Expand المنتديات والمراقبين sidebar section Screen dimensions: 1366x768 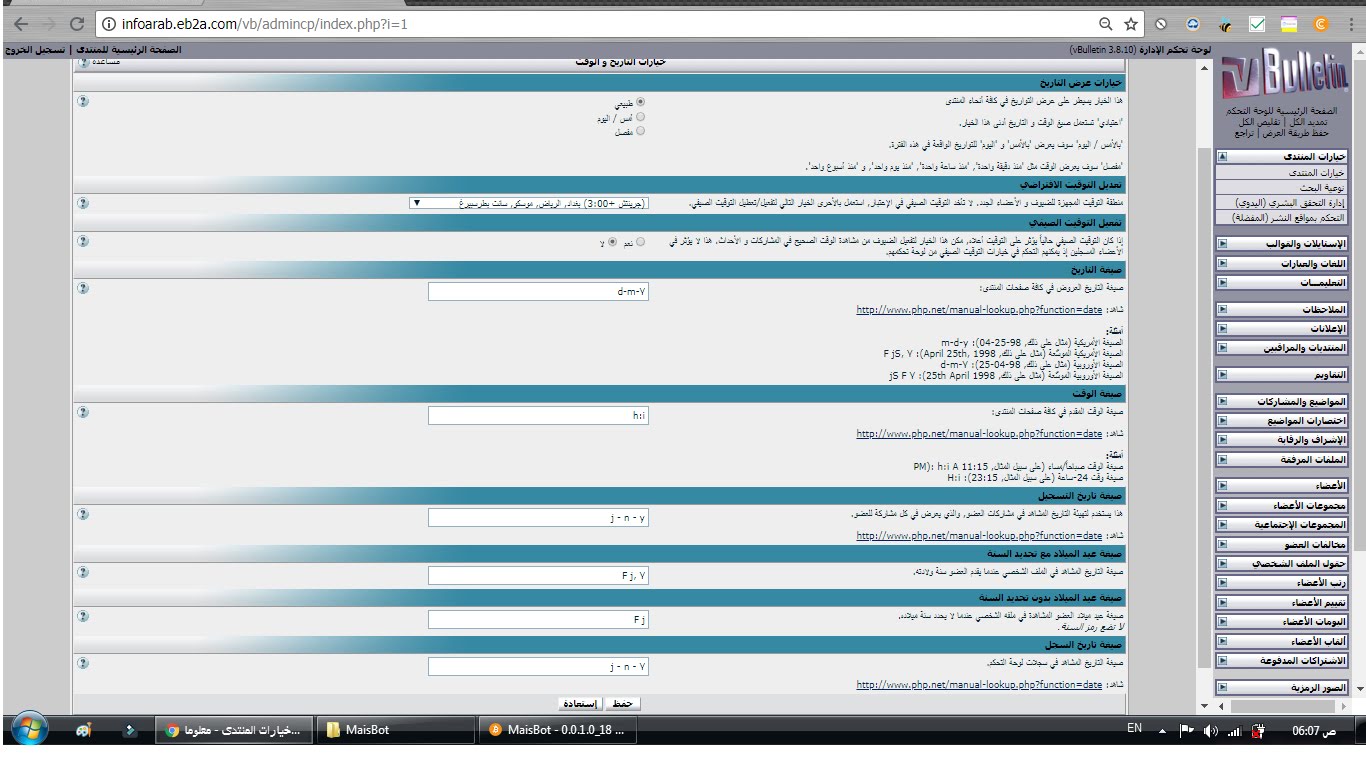click(1223, 347)
